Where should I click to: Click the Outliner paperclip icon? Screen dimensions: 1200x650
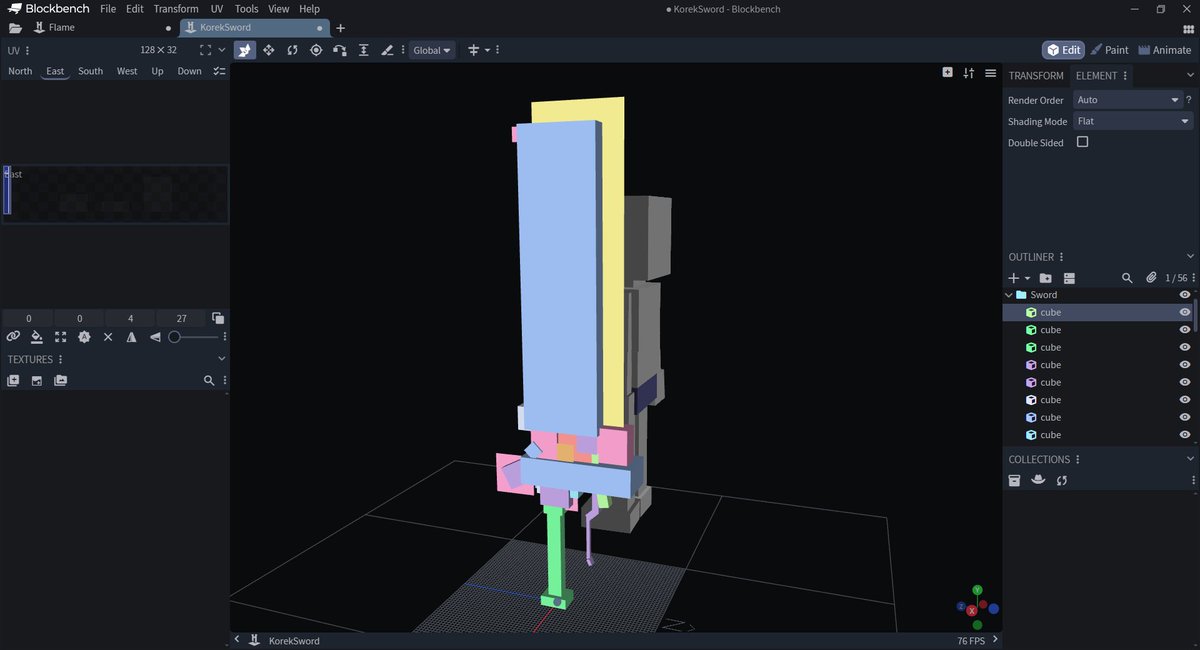click(x=1151, y=278)
